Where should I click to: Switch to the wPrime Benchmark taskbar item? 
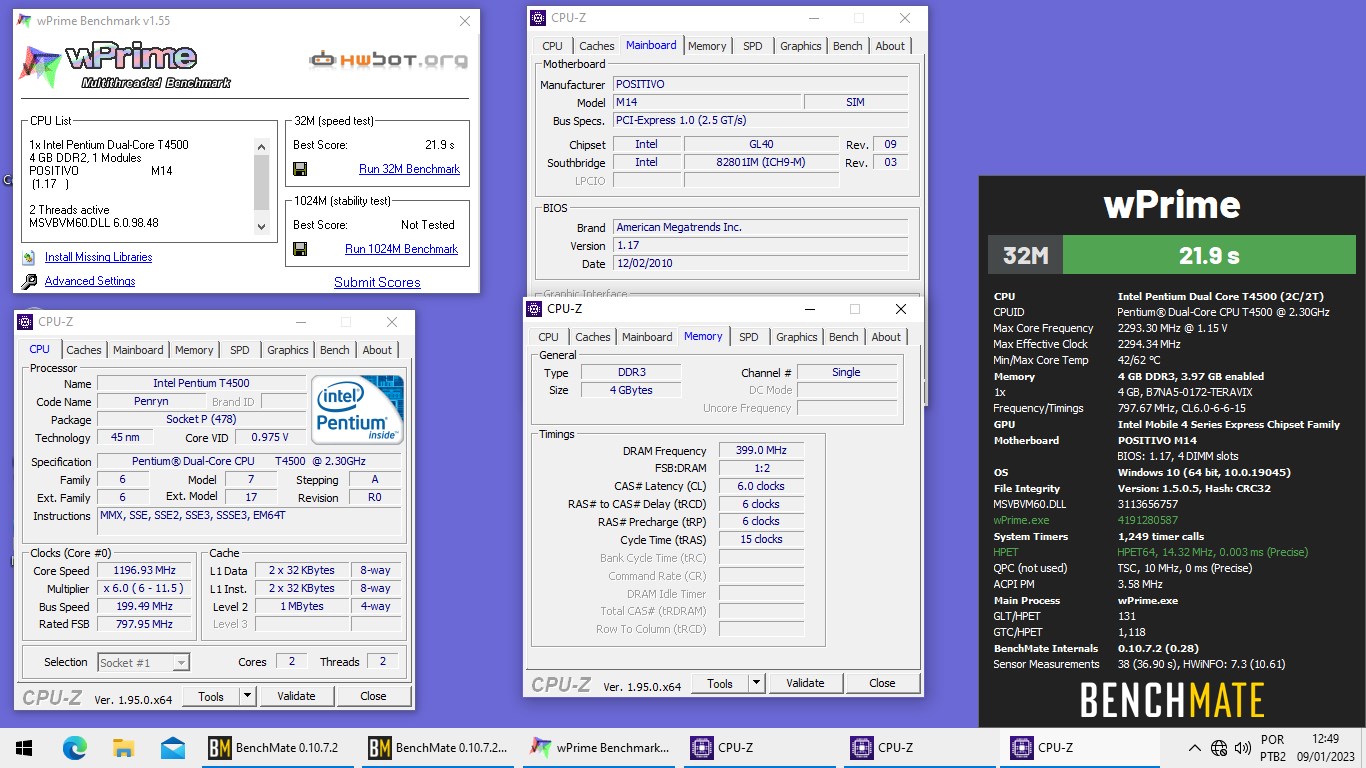[600, 747]
